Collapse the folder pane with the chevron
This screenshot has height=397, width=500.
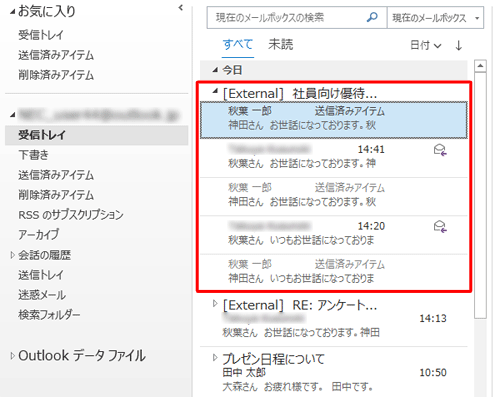tap(181, 7)
